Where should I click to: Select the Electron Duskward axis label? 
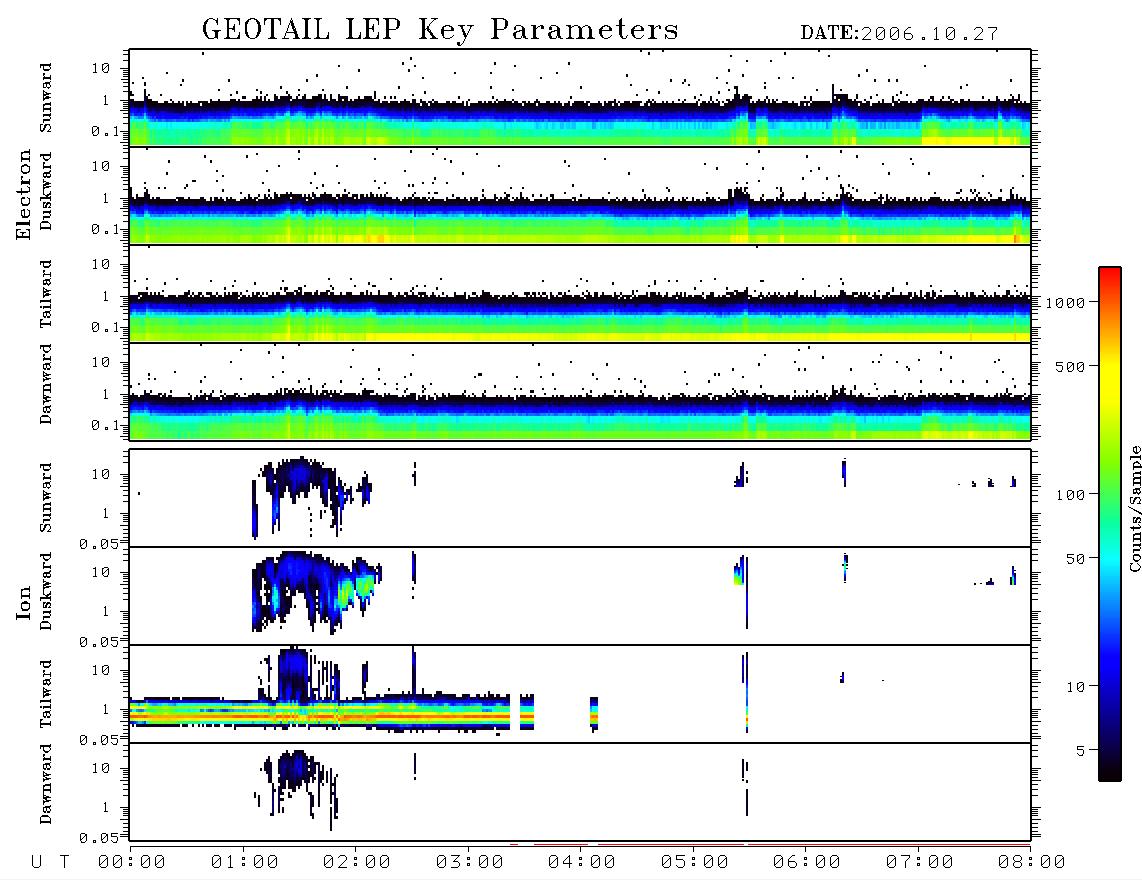point(46,192)
